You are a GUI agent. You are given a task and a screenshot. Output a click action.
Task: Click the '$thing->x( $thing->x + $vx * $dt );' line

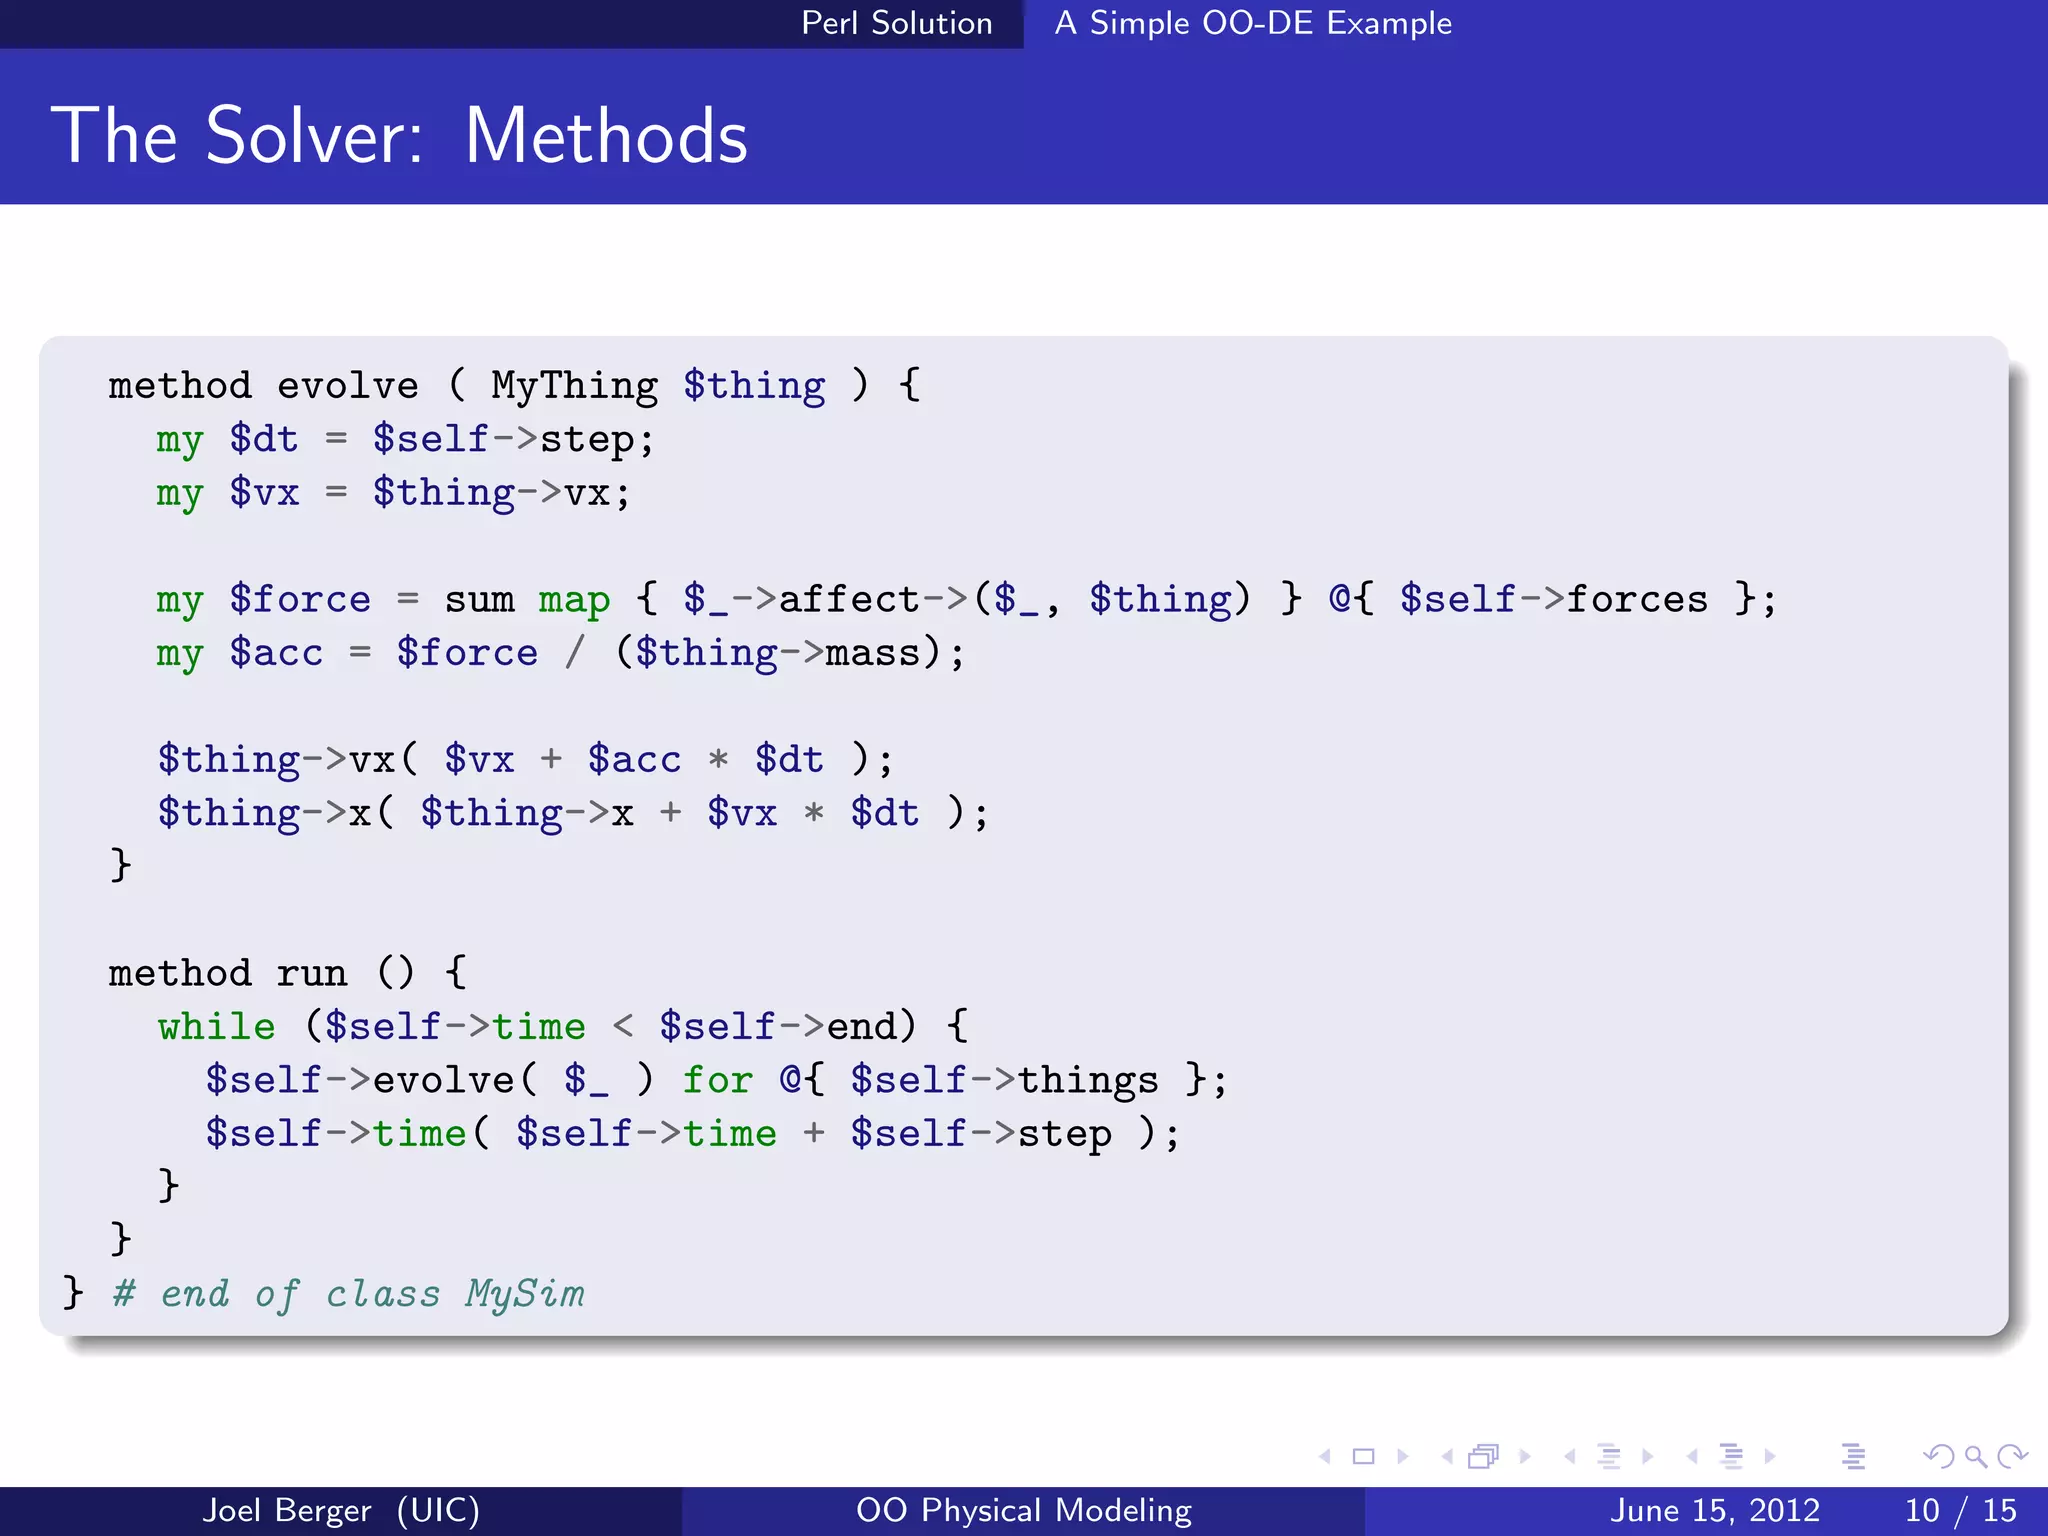573,813
